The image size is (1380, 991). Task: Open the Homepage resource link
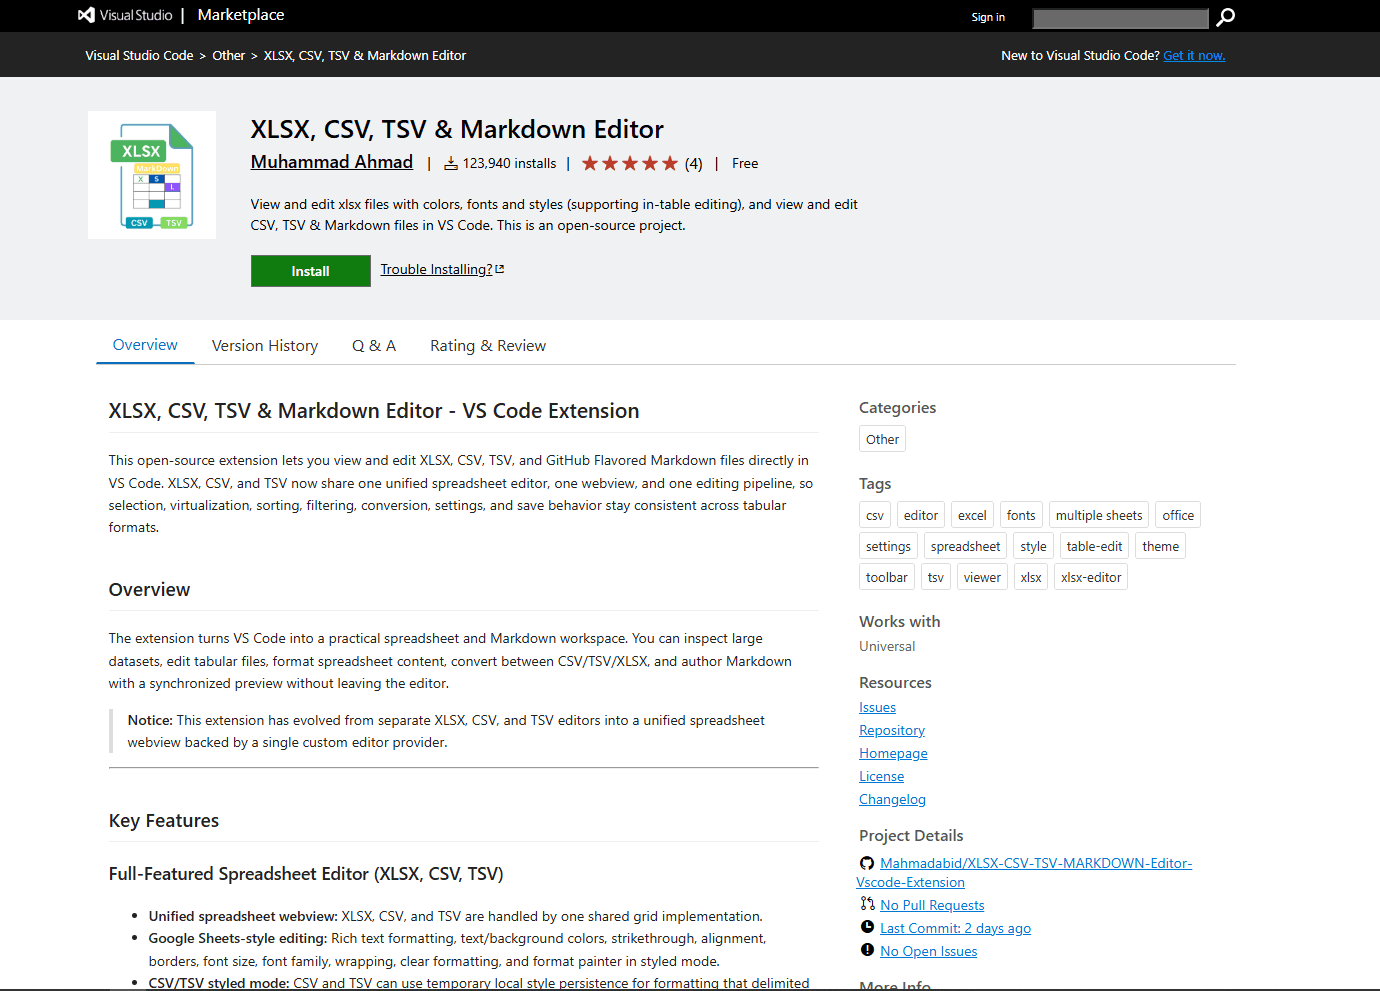[893, 753]
